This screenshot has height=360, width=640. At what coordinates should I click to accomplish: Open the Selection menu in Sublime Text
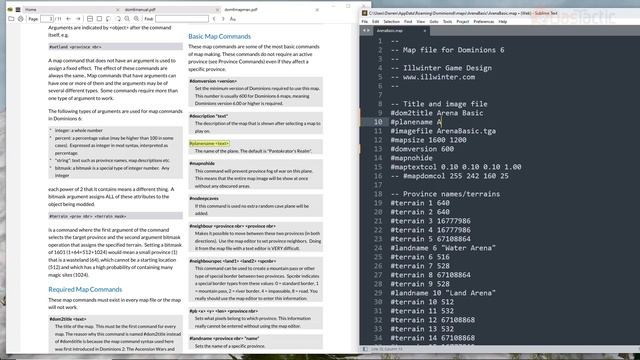point(391,22)
